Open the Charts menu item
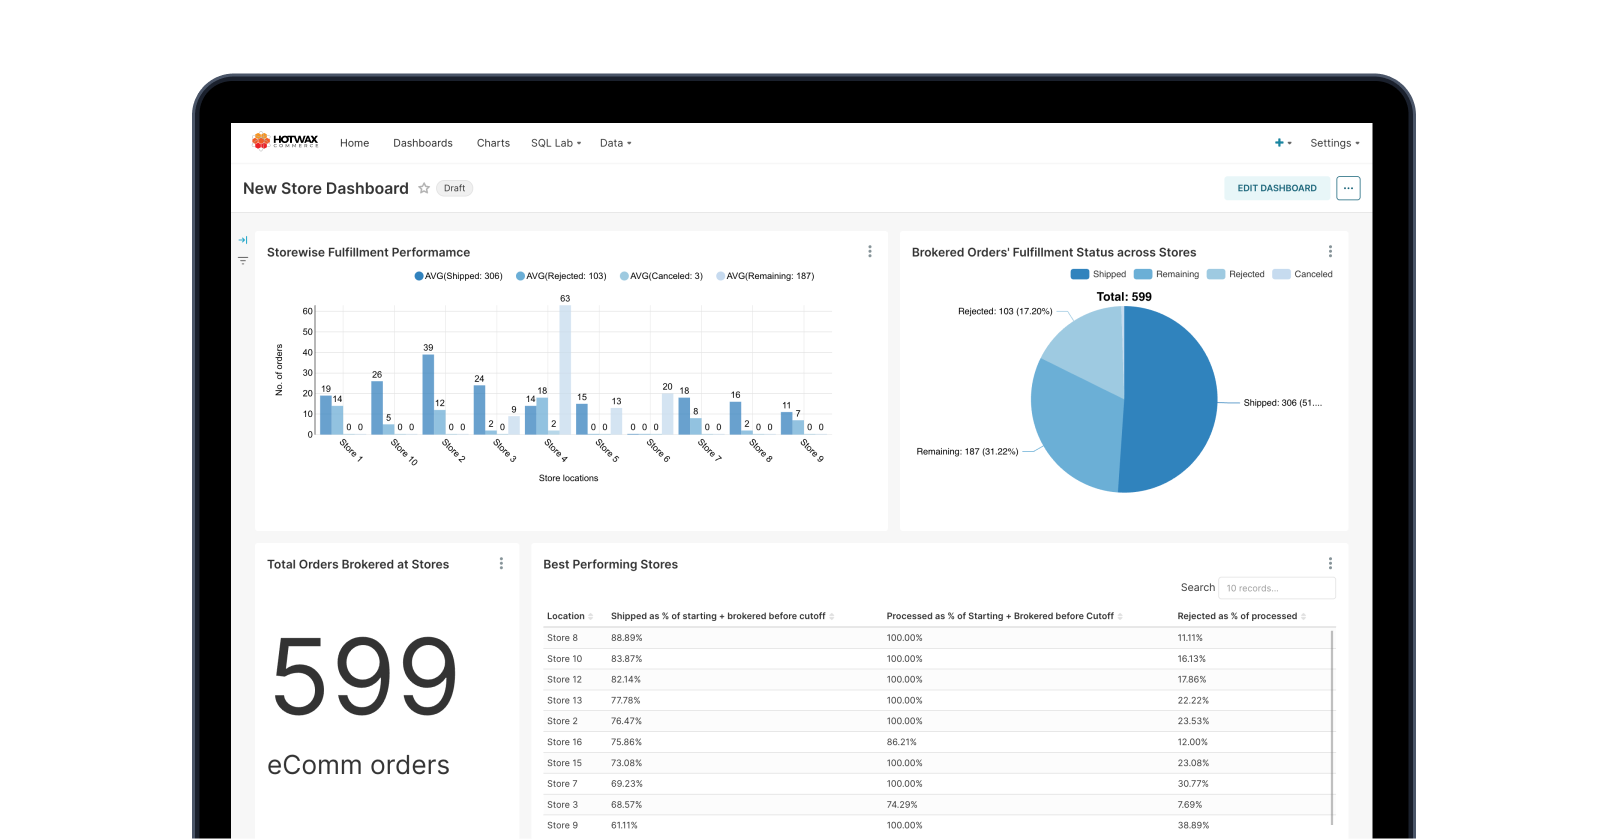The height and width of the screenshot is (839, 1602). pos(493,143)
